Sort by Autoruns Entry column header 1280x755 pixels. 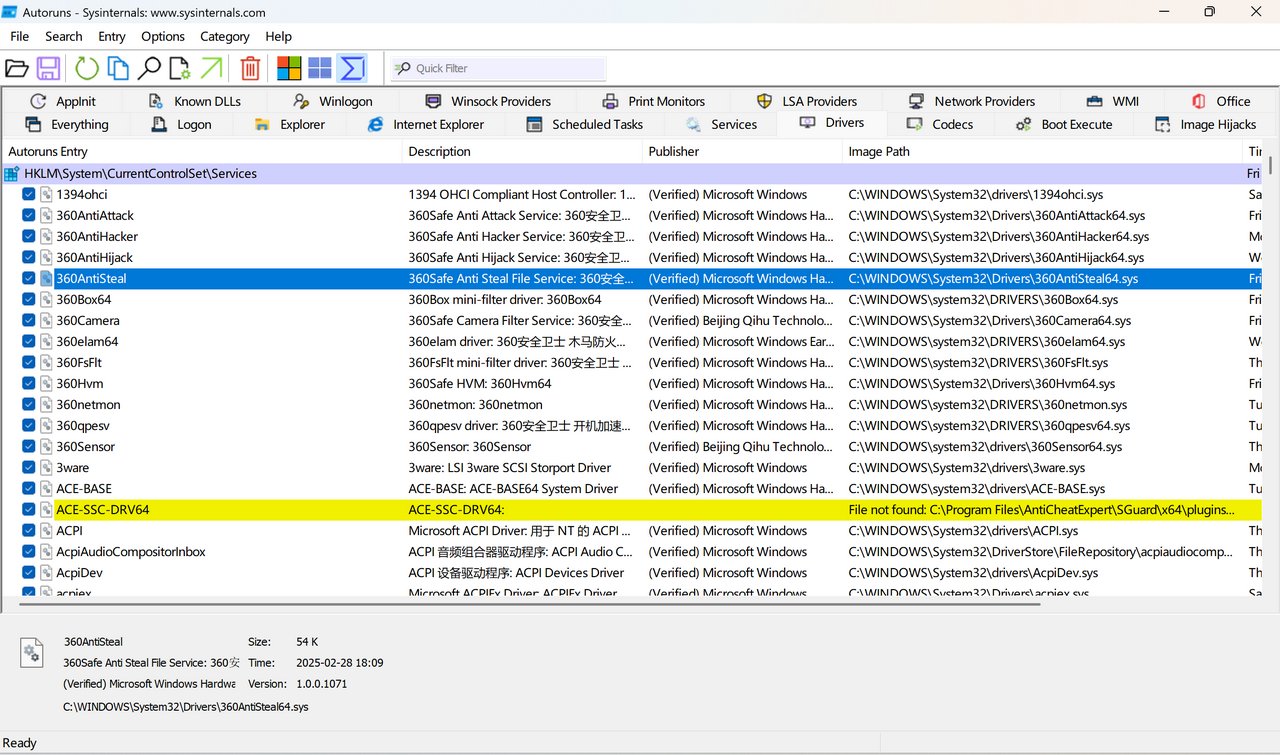[202, 152]
